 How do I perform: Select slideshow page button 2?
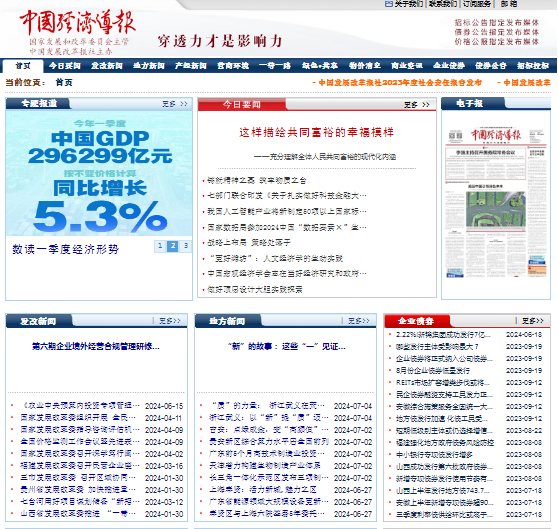tap(173, 246)
